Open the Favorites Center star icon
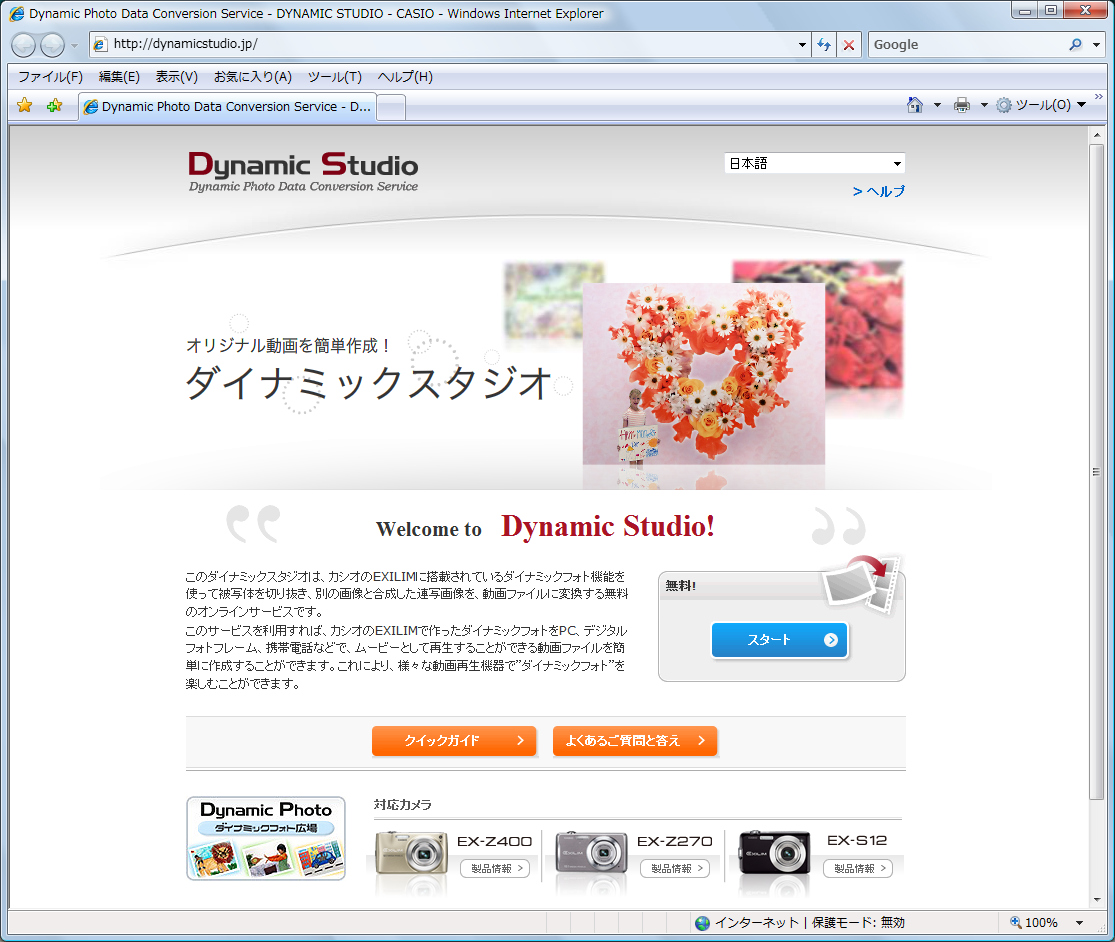This screenshot has height=942, width=1115. click(23, 104)
